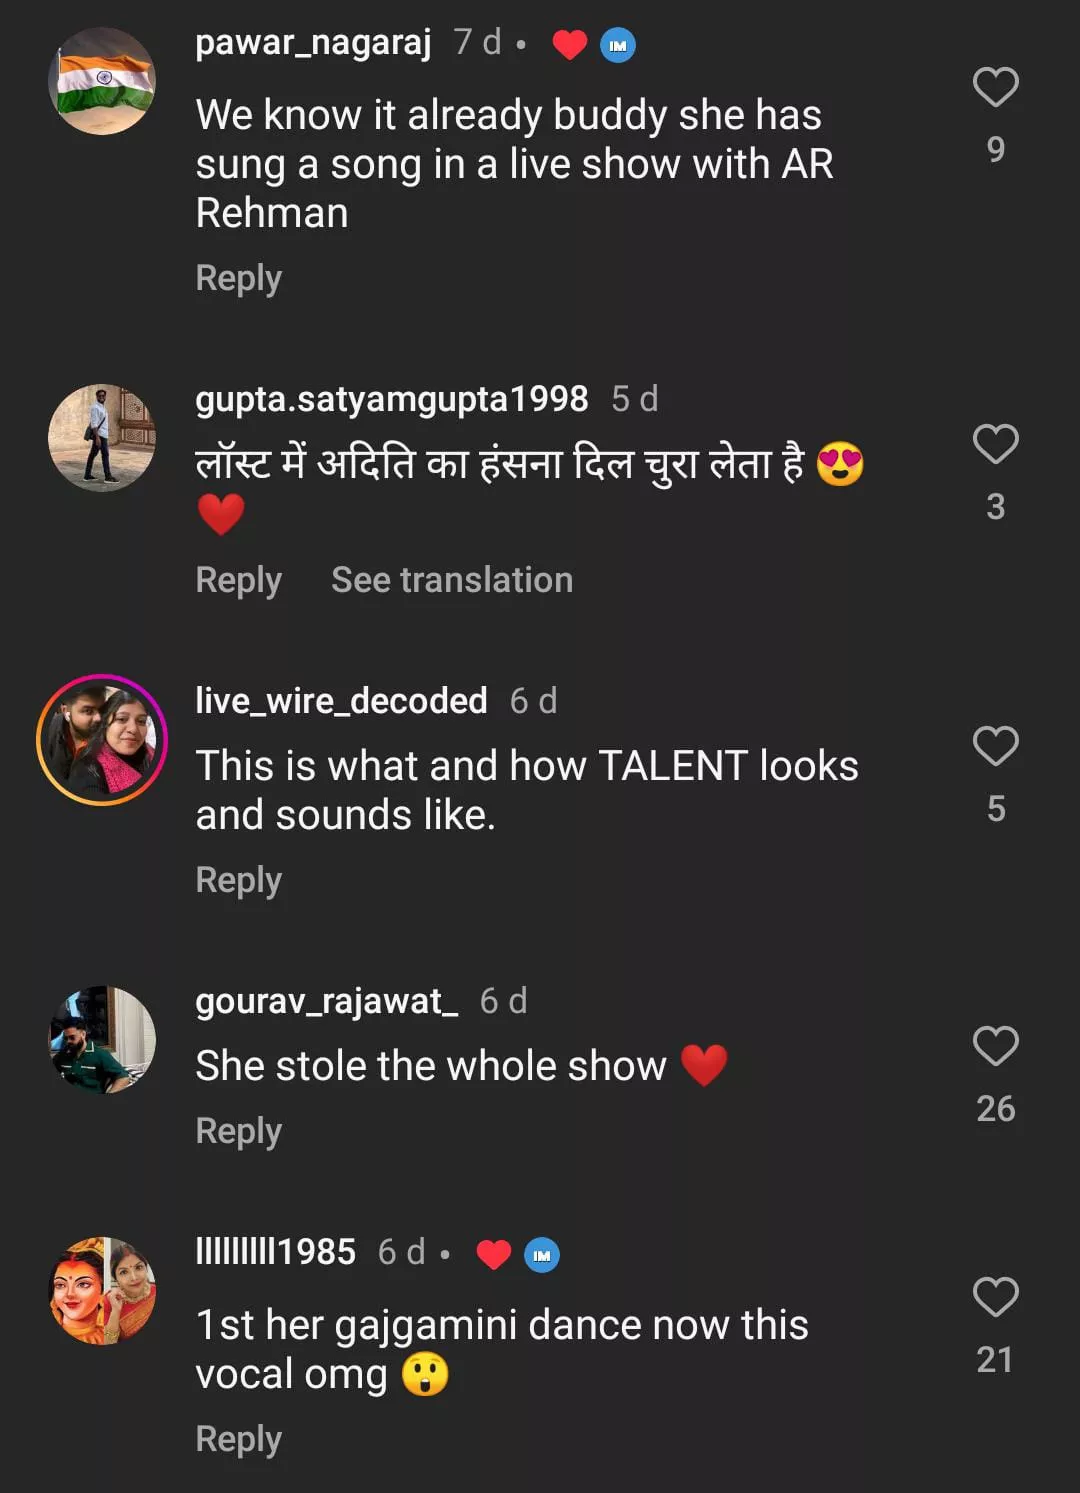Tap the blue IM badge beside pawar_nagaraj
The image size is (1080, 1493).
click(618, 45)
